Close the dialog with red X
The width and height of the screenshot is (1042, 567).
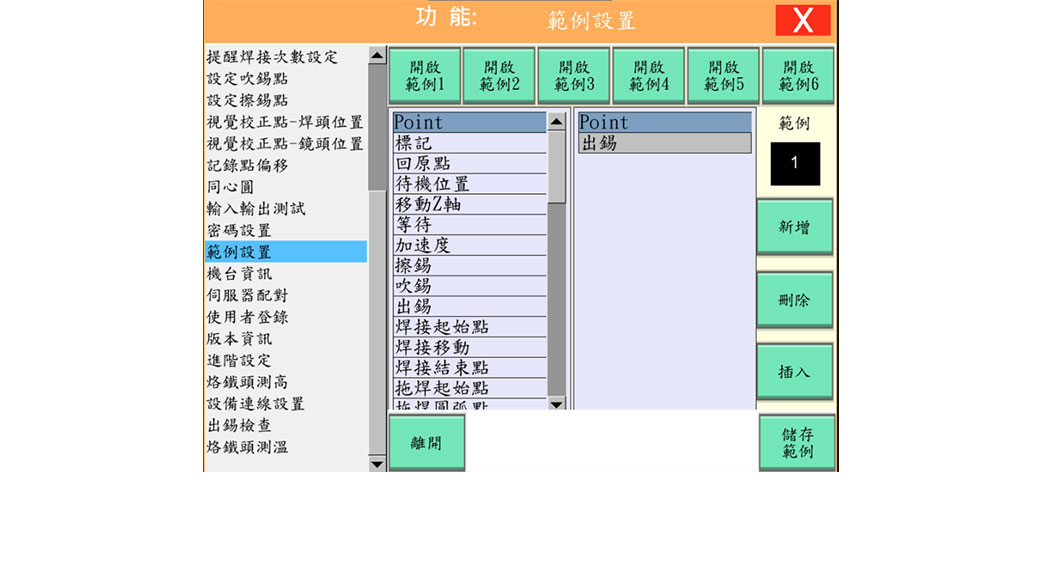click(802, 20)
